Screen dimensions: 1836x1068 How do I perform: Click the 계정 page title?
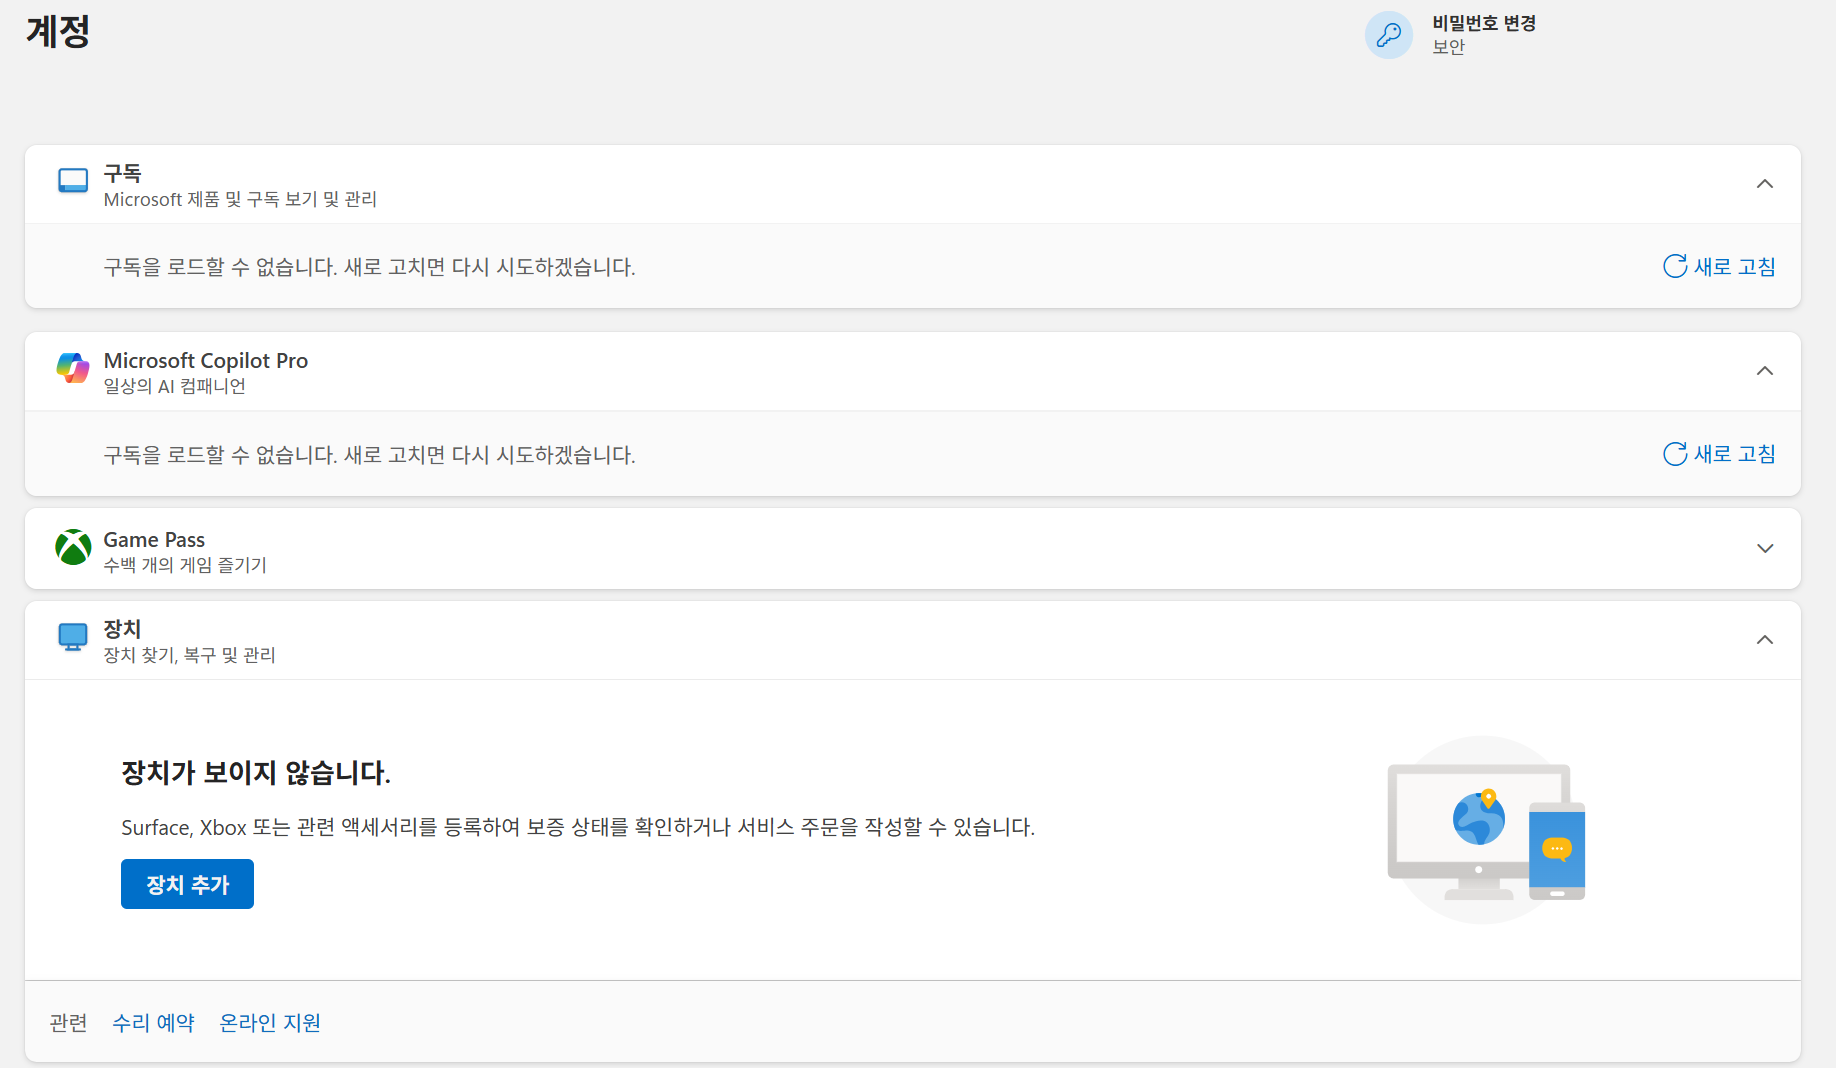point(58,31)
